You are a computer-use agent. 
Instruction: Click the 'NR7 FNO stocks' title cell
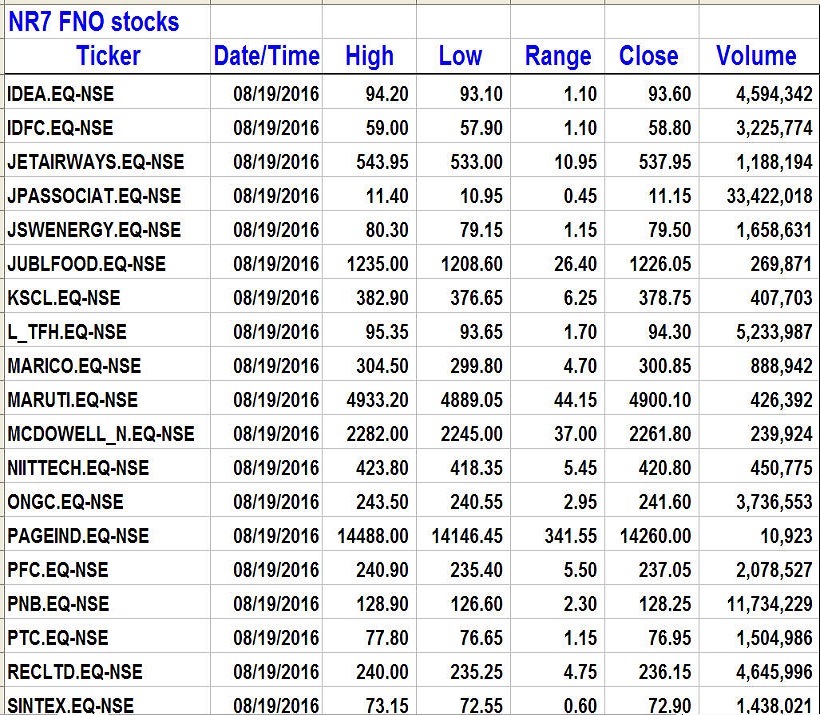point(94,21)
